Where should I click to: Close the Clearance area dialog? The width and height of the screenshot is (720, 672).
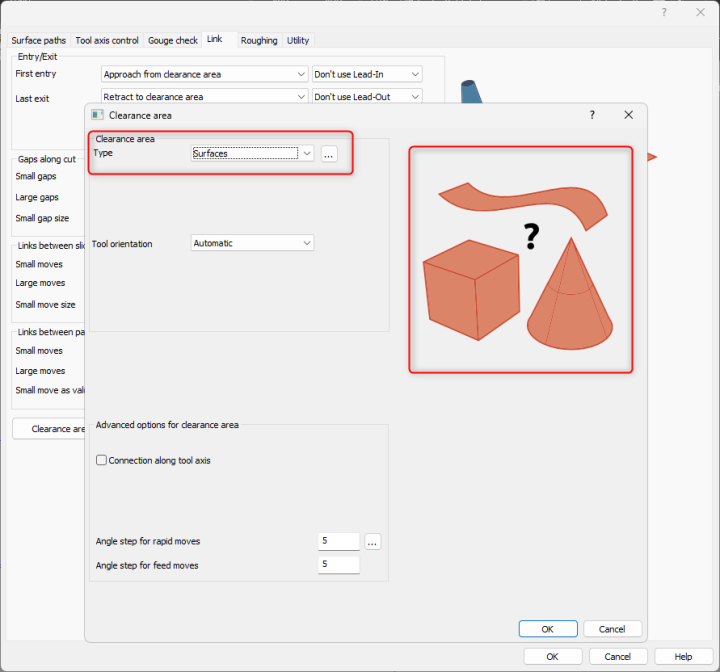628,115
